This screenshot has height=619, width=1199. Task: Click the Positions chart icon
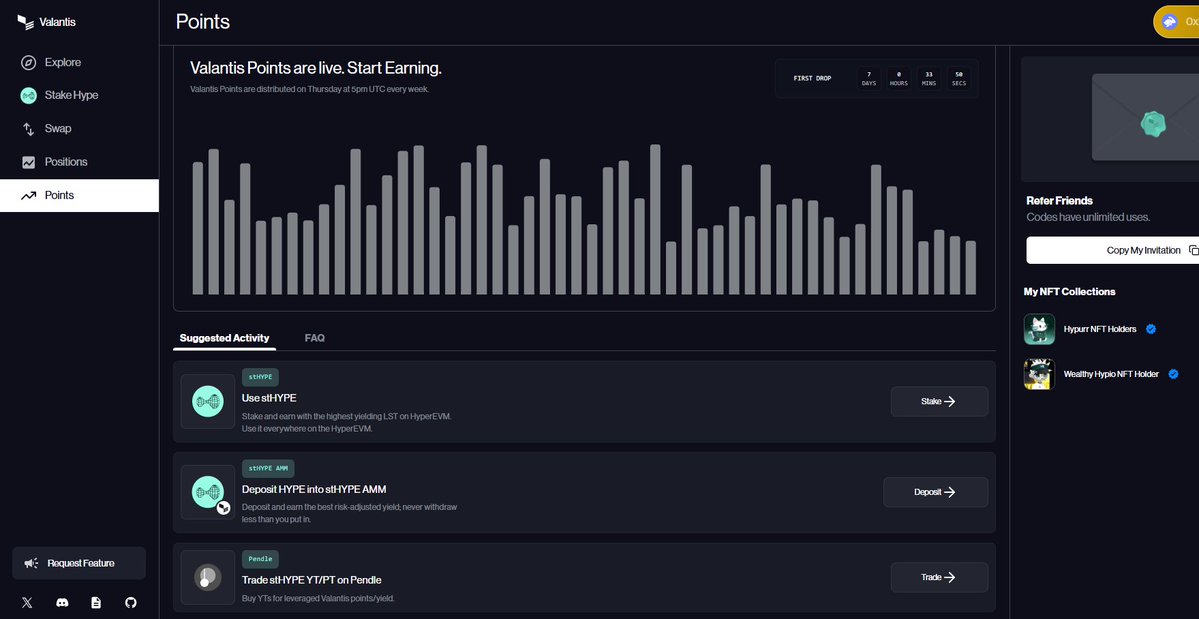click(28, 162)
